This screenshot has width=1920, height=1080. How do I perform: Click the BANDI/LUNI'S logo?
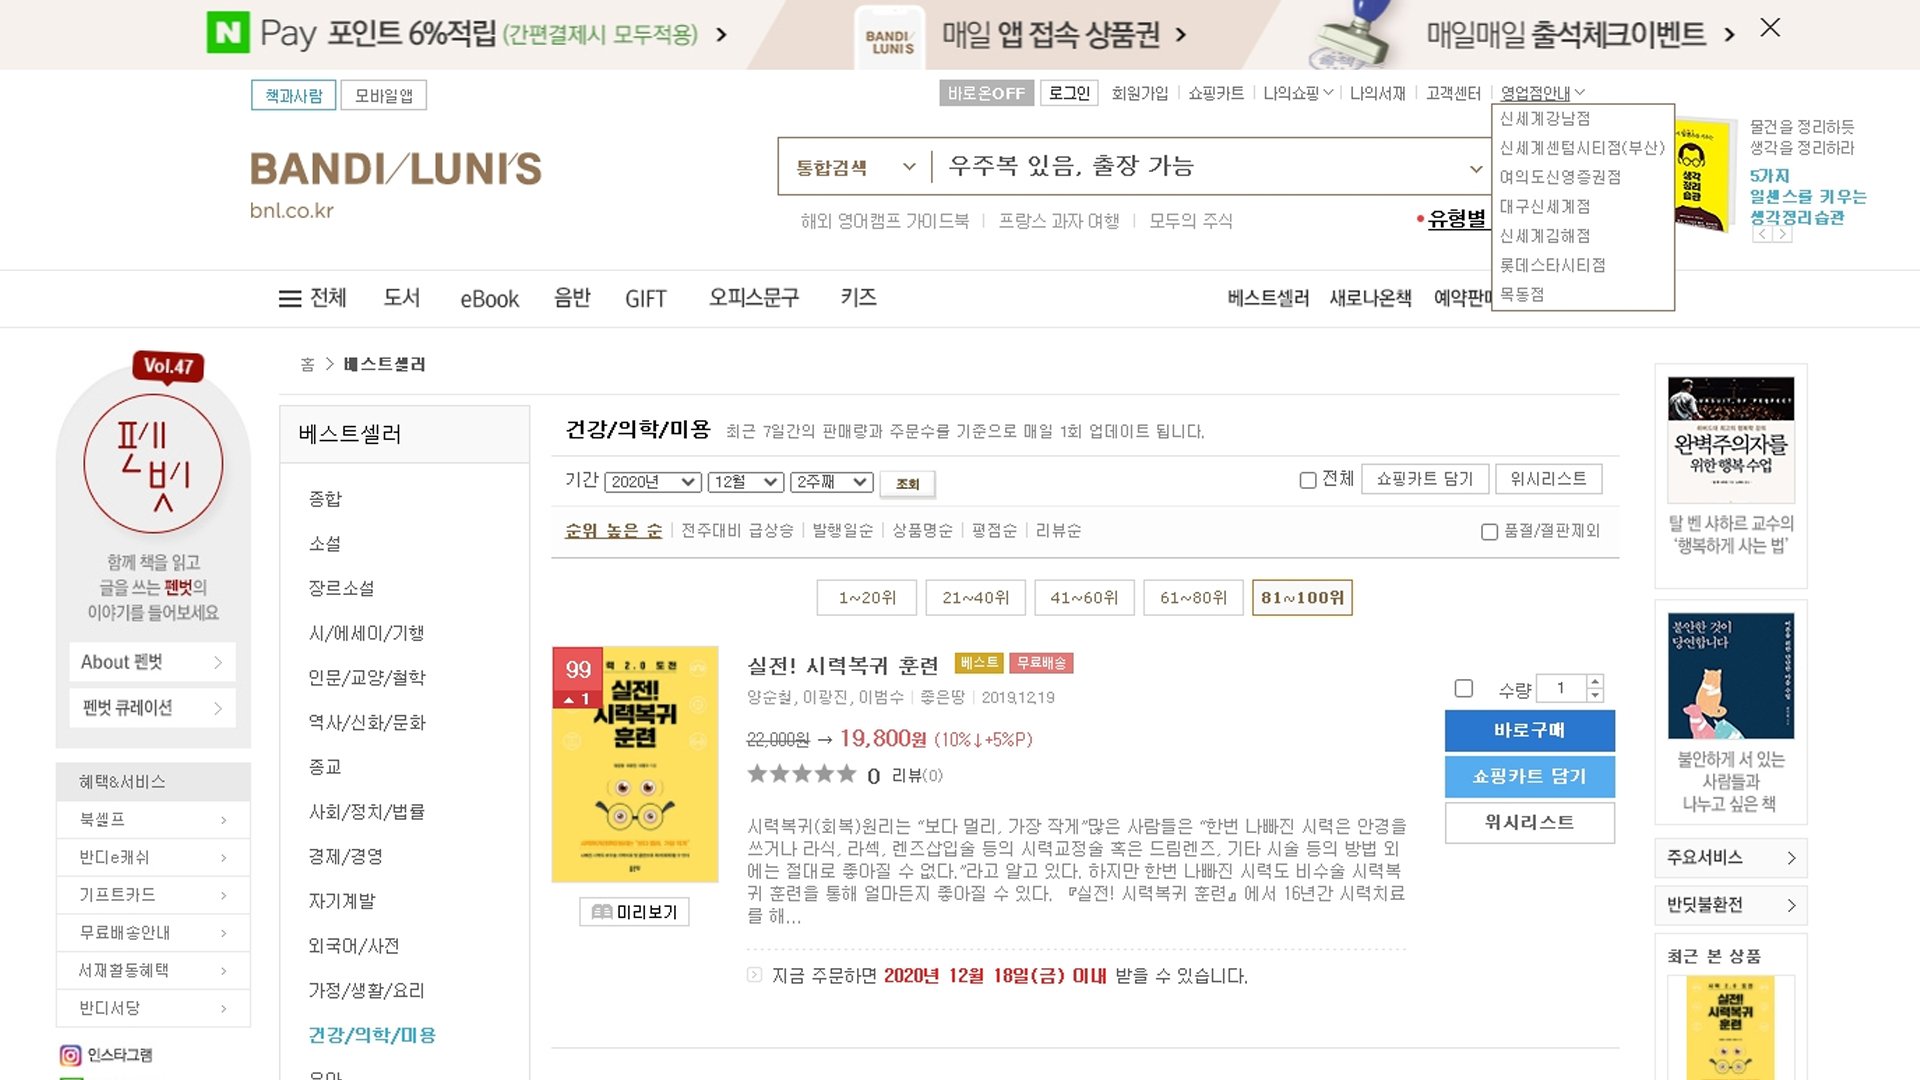pos(395,169)
